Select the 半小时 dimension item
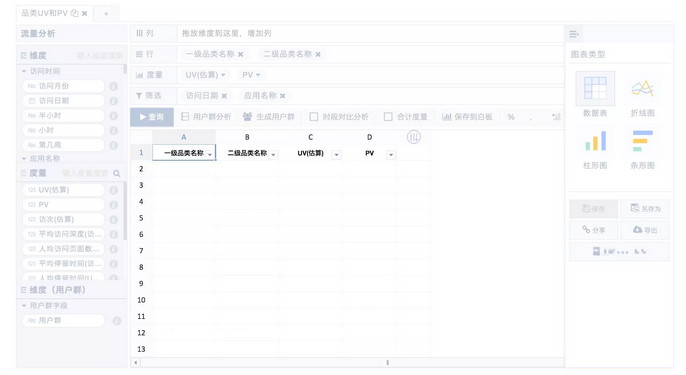Screen dimensions: 686x375 pyautogui.click(x=64, y=116)
